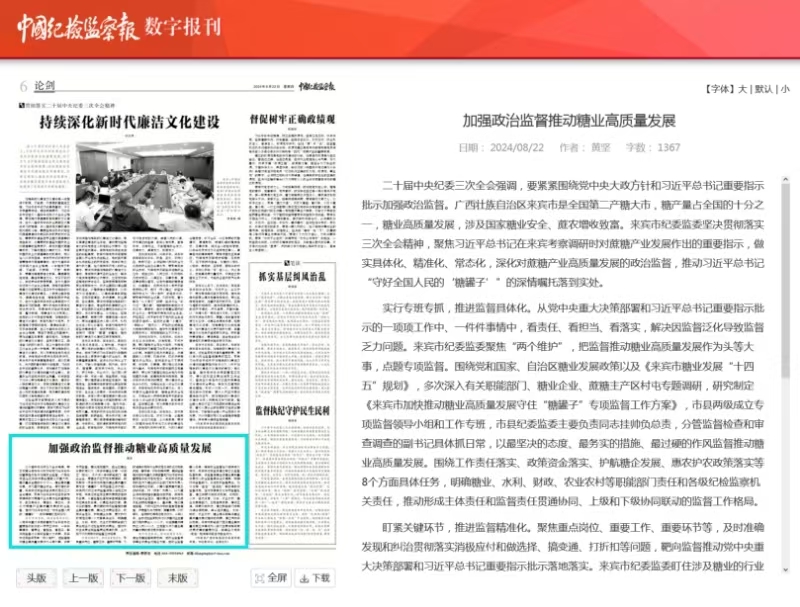Go to next page with 下一版
800x607 pixels.
point(131,578)
